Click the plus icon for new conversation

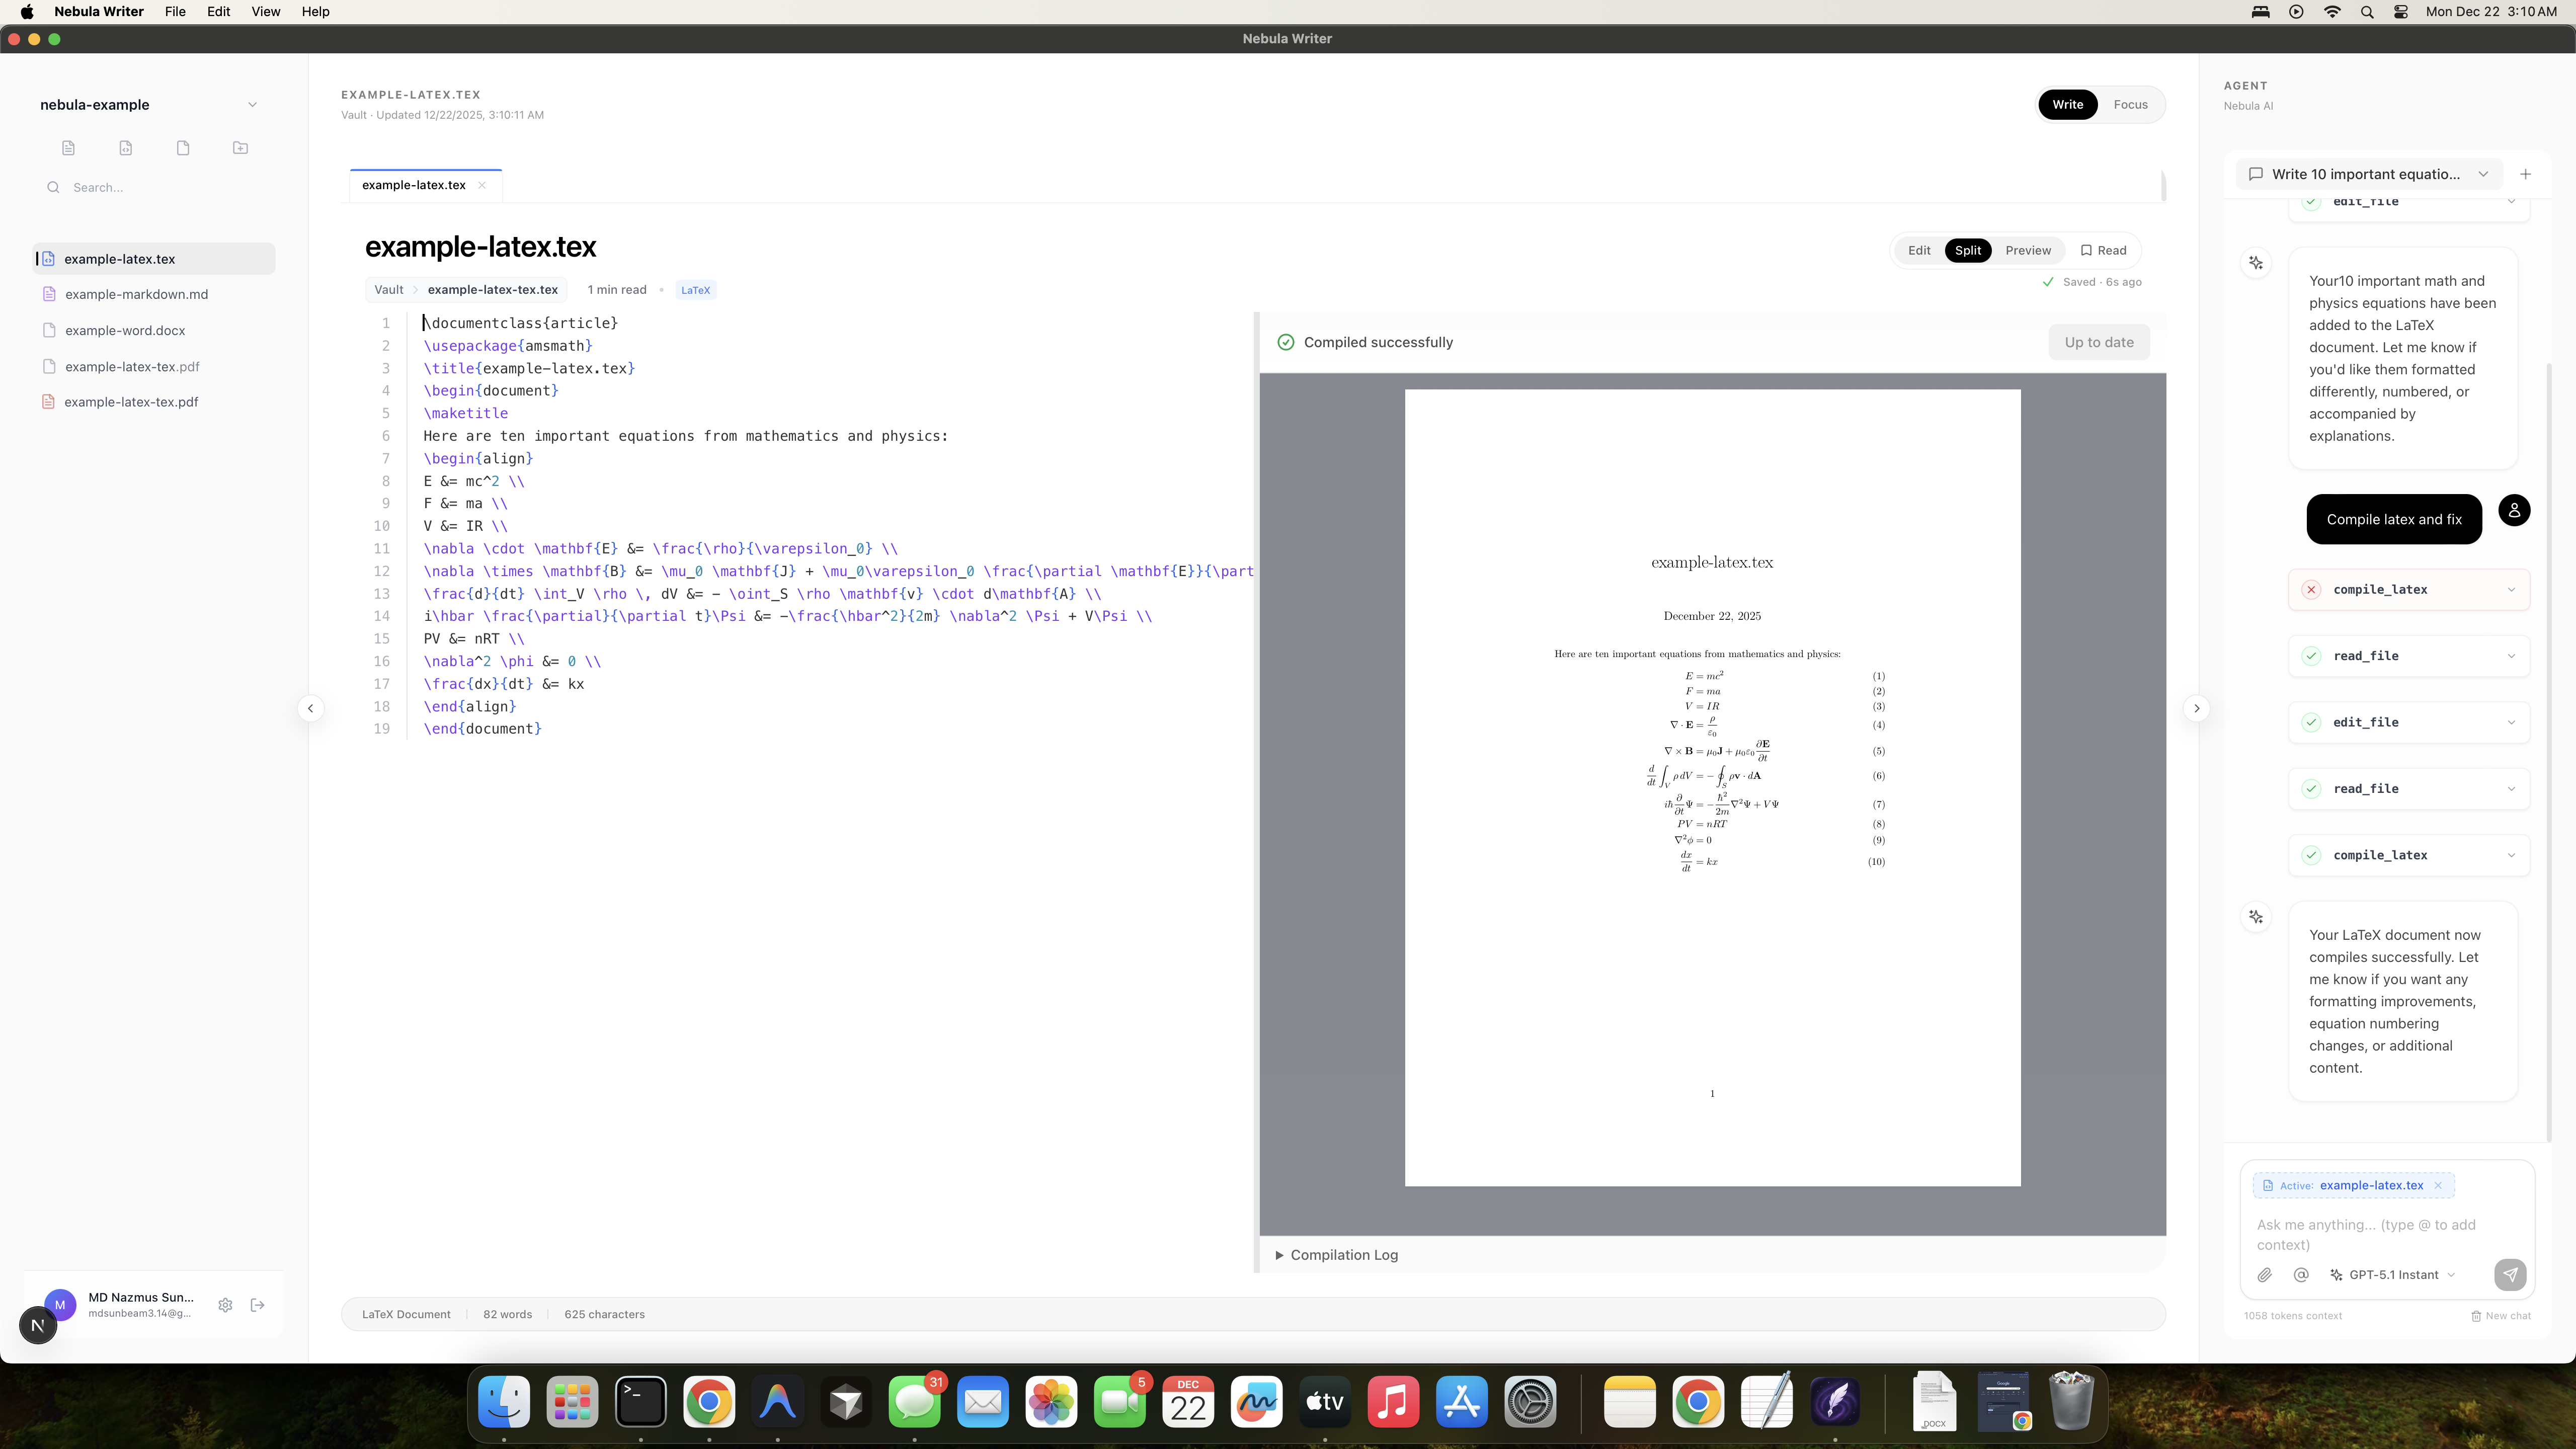(x=2525, y=174)
